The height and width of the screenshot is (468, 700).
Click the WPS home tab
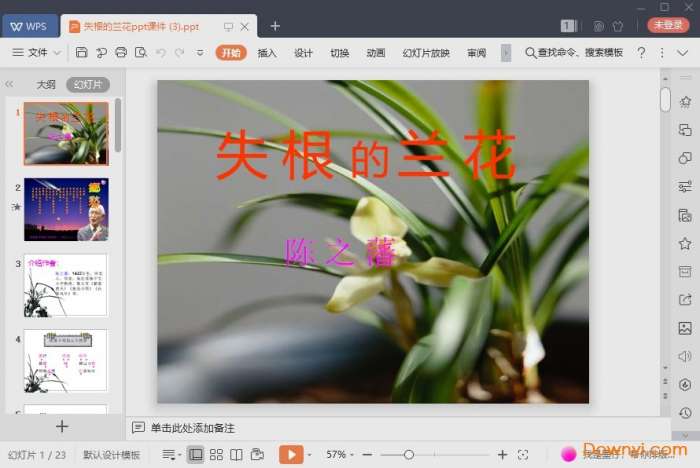point(29,26)
